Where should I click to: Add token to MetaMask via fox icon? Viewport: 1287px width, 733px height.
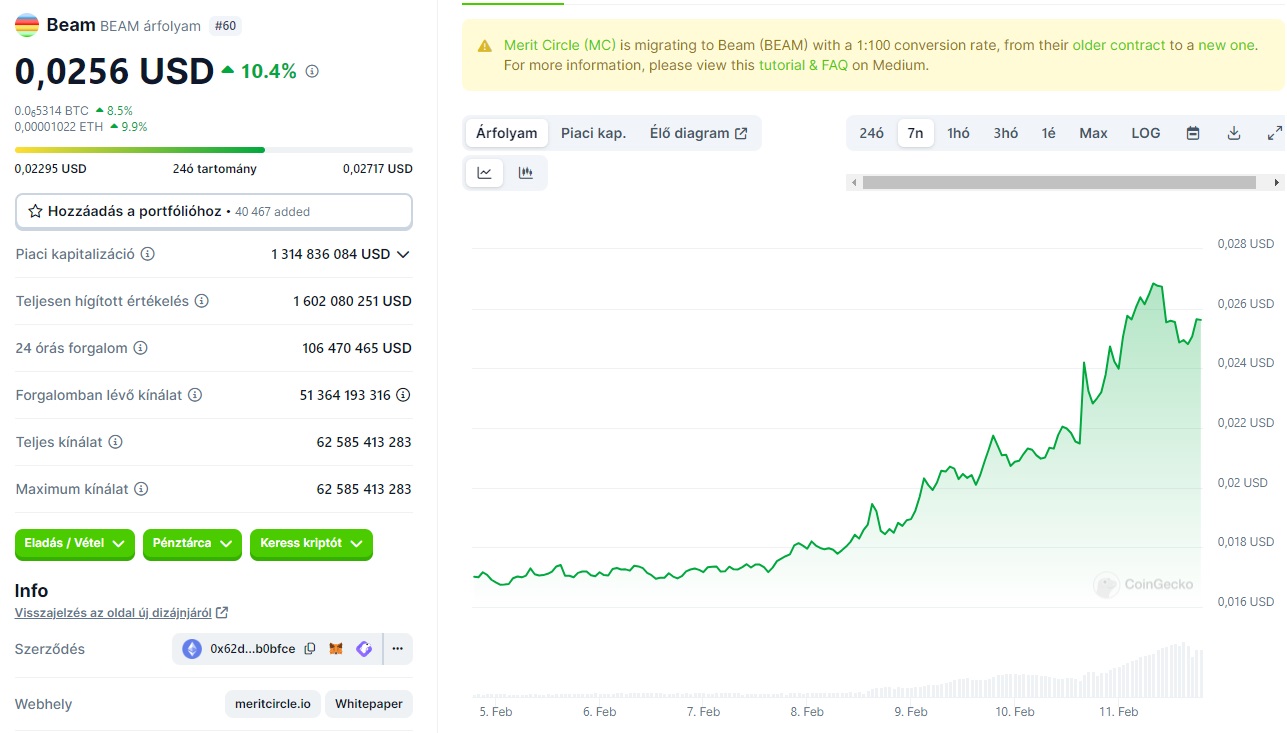pyautogui.click(x=337, y=649)
